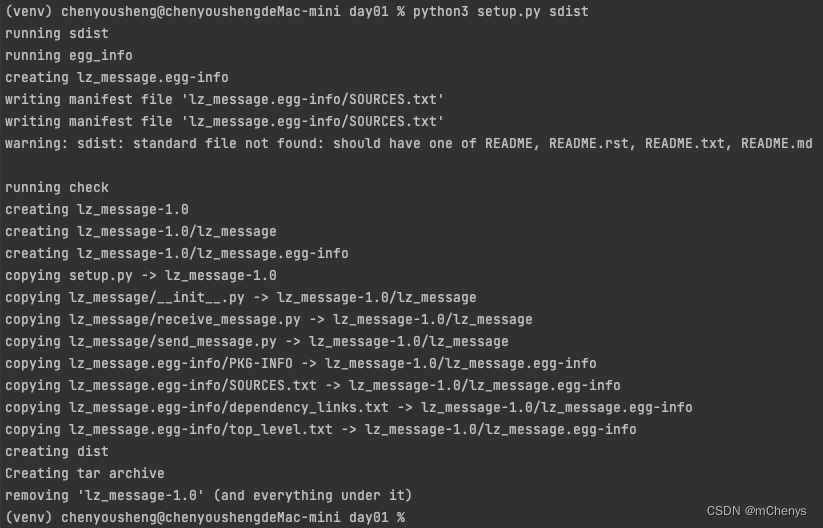
Task: Click the line copying receive_message.py
Action: [x=269, y=320]
